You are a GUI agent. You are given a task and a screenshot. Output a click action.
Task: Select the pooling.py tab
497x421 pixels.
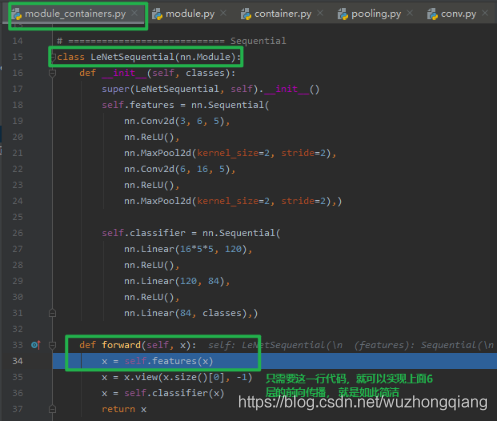(x=369, y=14)
